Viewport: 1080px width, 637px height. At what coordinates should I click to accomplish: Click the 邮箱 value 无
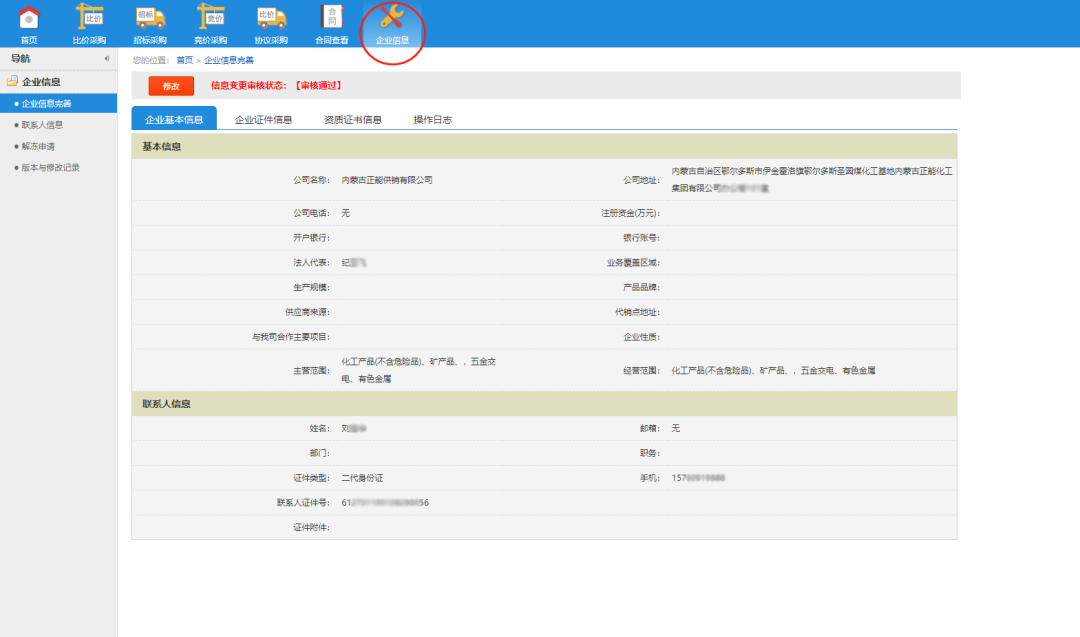(x=676, y=428)
